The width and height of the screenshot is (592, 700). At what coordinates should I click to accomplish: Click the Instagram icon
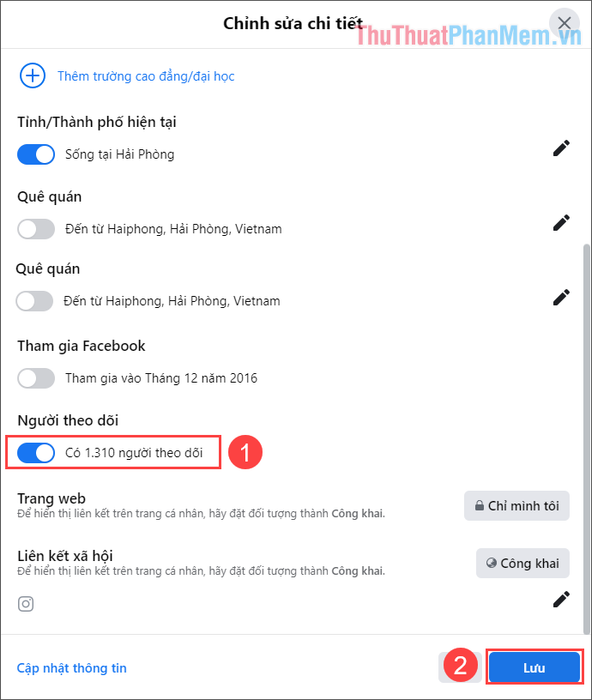25,604
